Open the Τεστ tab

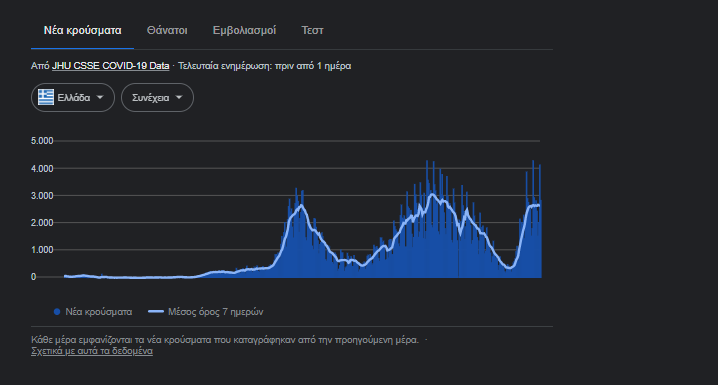(x=312, y=31)
